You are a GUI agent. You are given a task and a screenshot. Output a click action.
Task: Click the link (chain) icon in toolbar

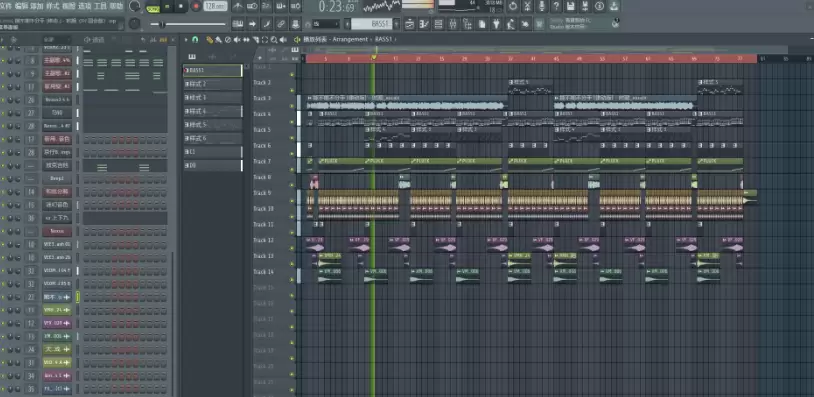(x=281, y=24)
